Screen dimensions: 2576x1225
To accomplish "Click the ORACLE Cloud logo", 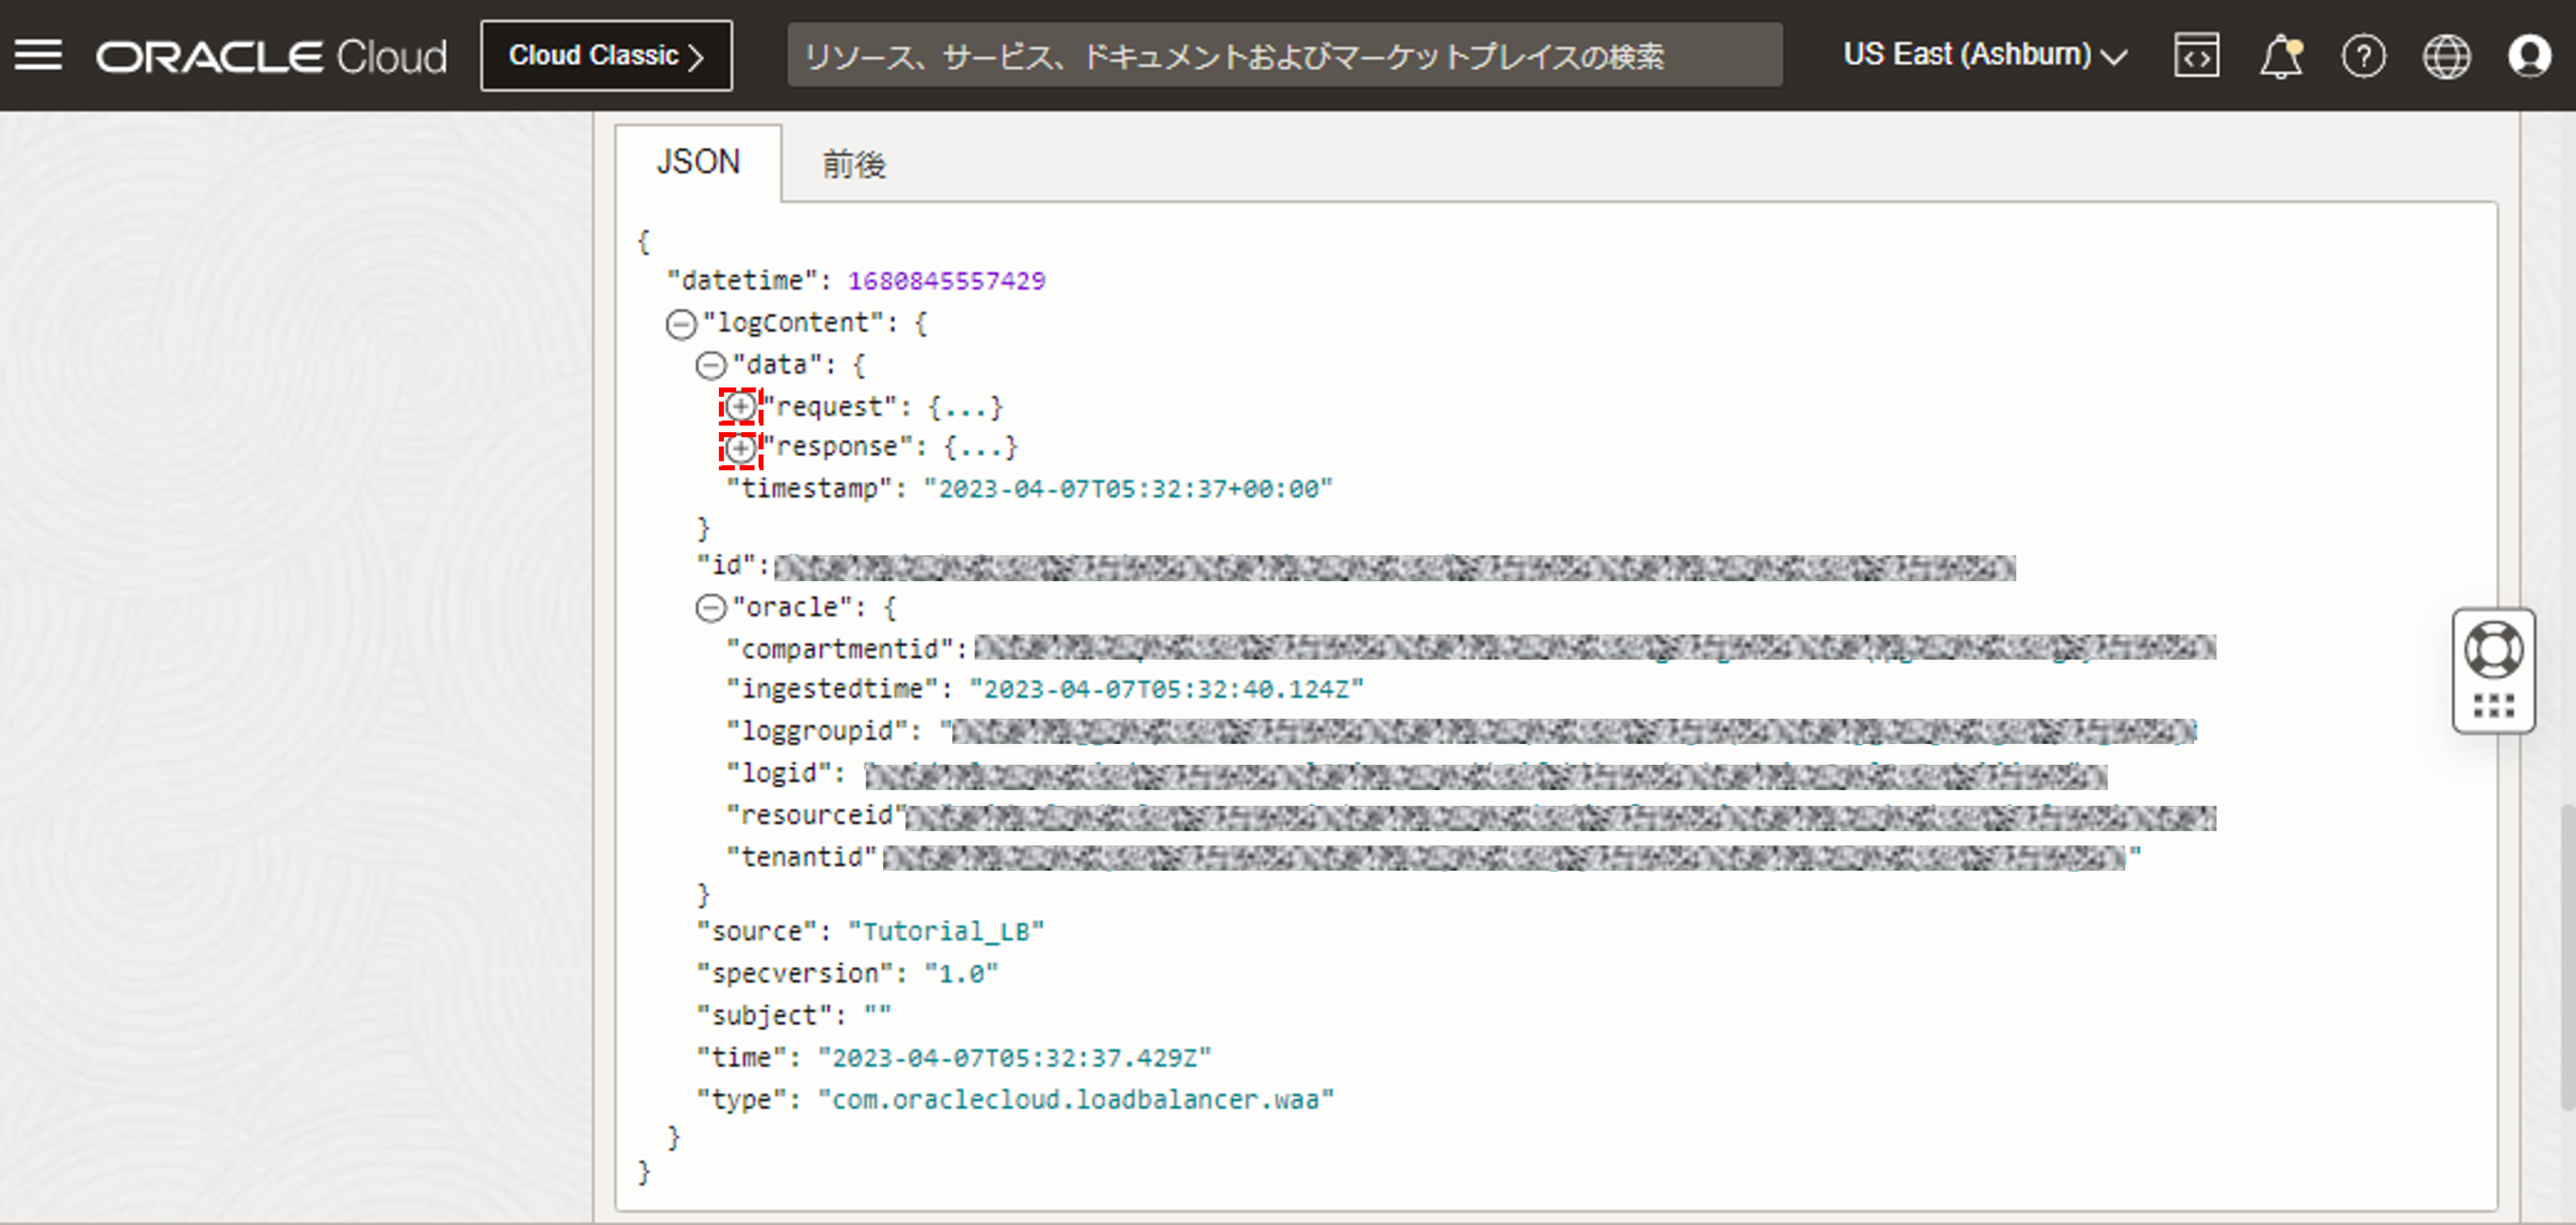I will pos(271,56).
